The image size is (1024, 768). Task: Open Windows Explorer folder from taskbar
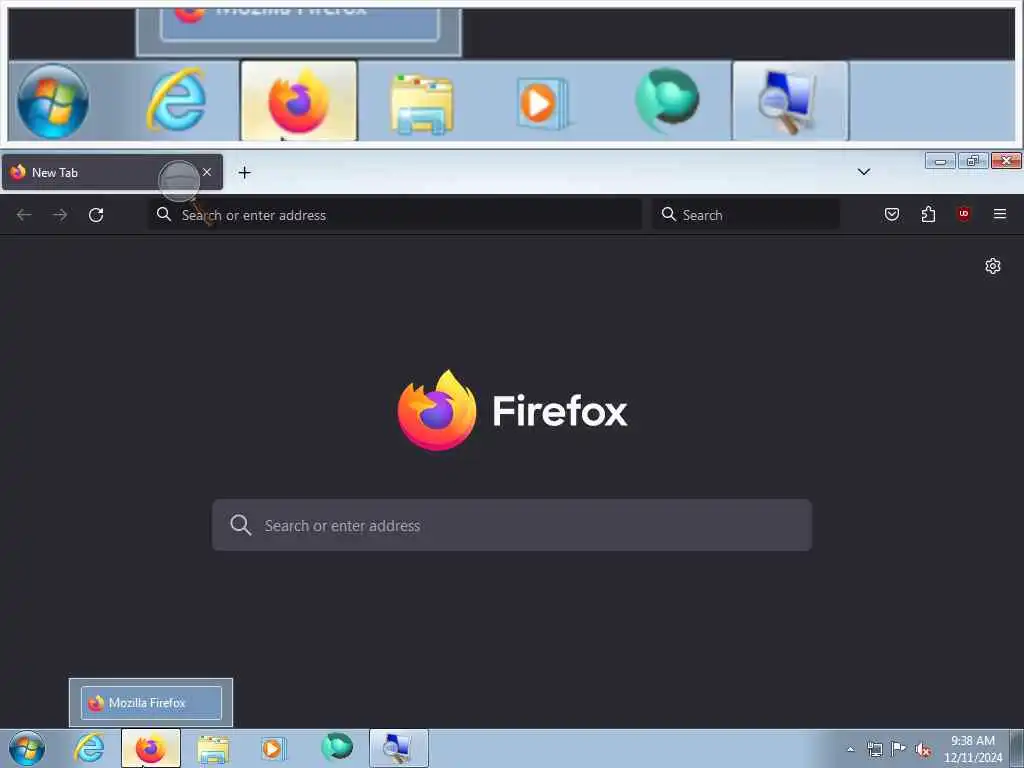tap(212, 748)
